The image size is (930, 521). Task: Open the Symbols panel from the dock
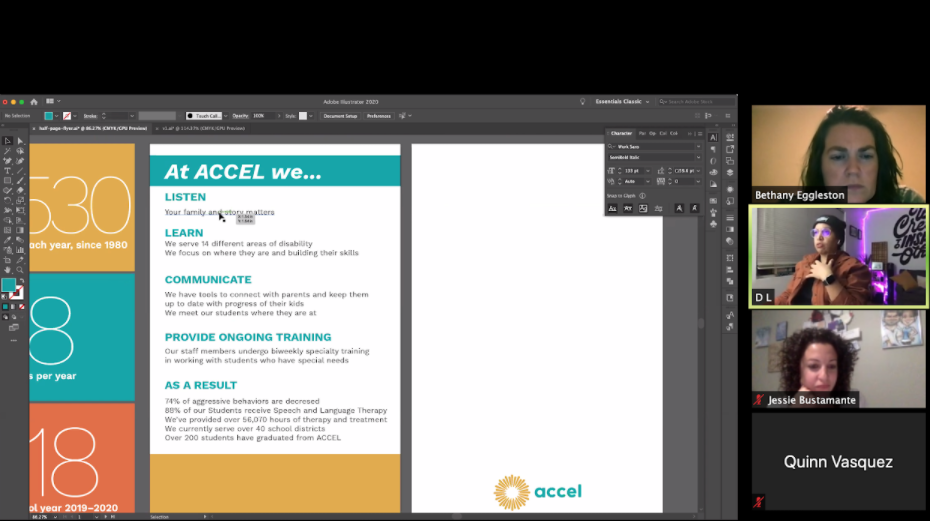(714, 224)
